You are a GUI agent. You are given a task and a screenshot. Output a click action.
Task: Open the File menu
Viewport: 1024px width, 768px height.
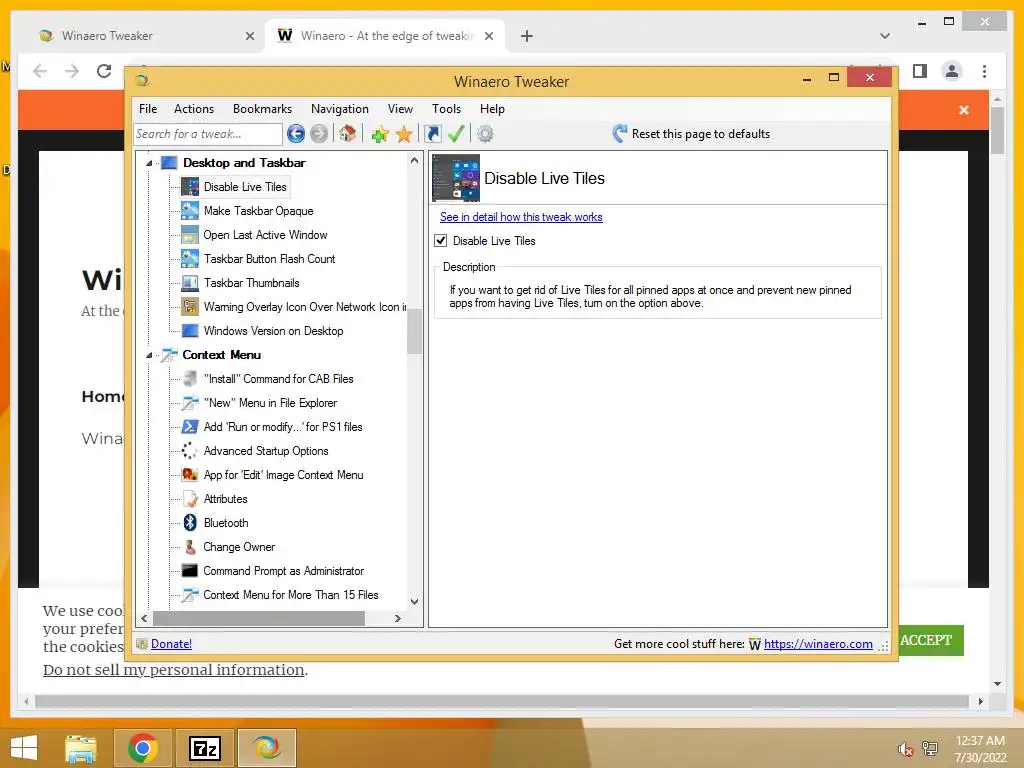[x=148, y=109]
